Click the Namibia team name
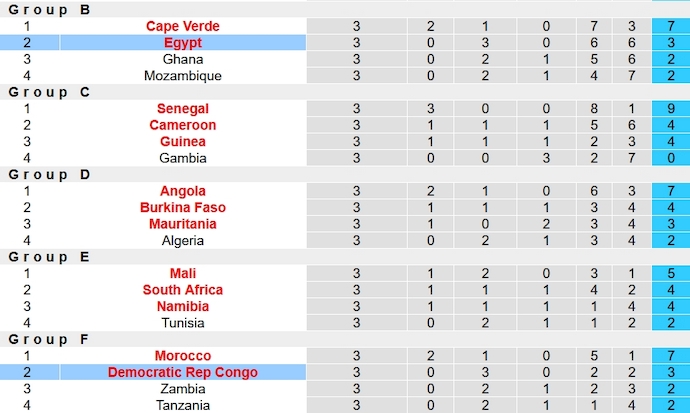 coord(182,307)
